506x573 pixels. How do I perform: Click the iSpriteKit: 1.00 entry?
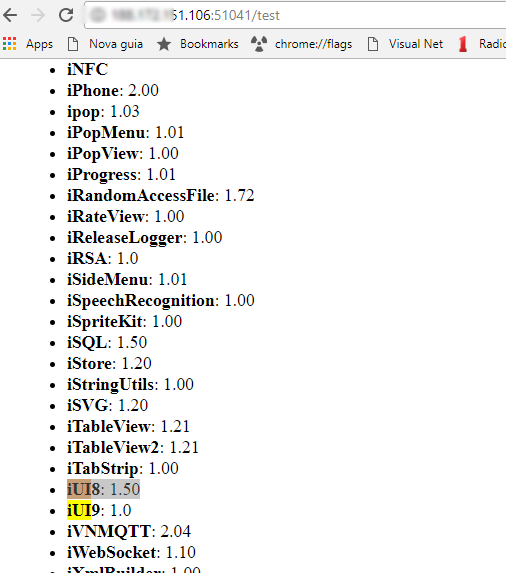124,322
